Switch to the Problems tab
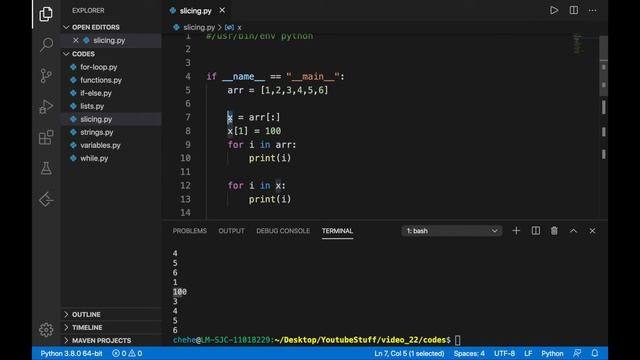Image resolution: width=640 pixels, height=360 pixels. [189, 231]
